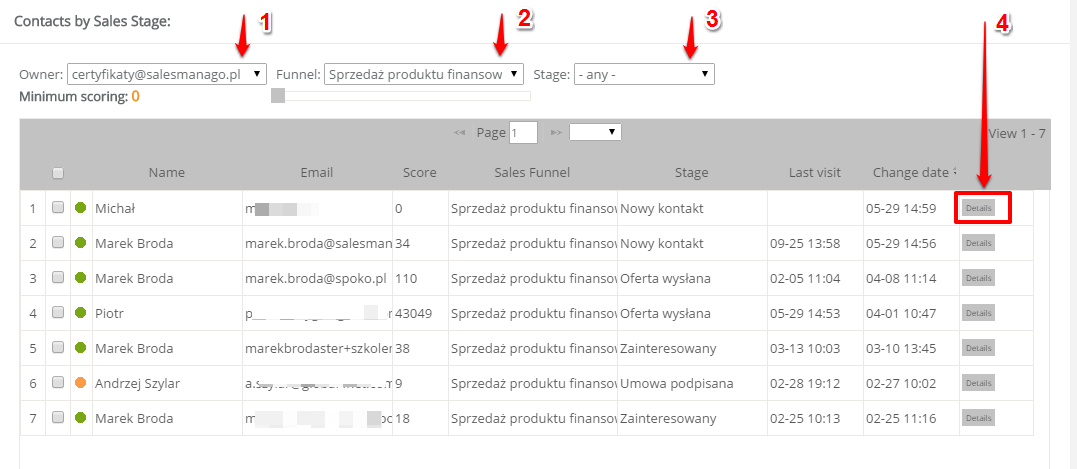This screenshot has height=469, width=1077.
Task: Check the box for row 5, Marek Broda
Action: (58, 347)
